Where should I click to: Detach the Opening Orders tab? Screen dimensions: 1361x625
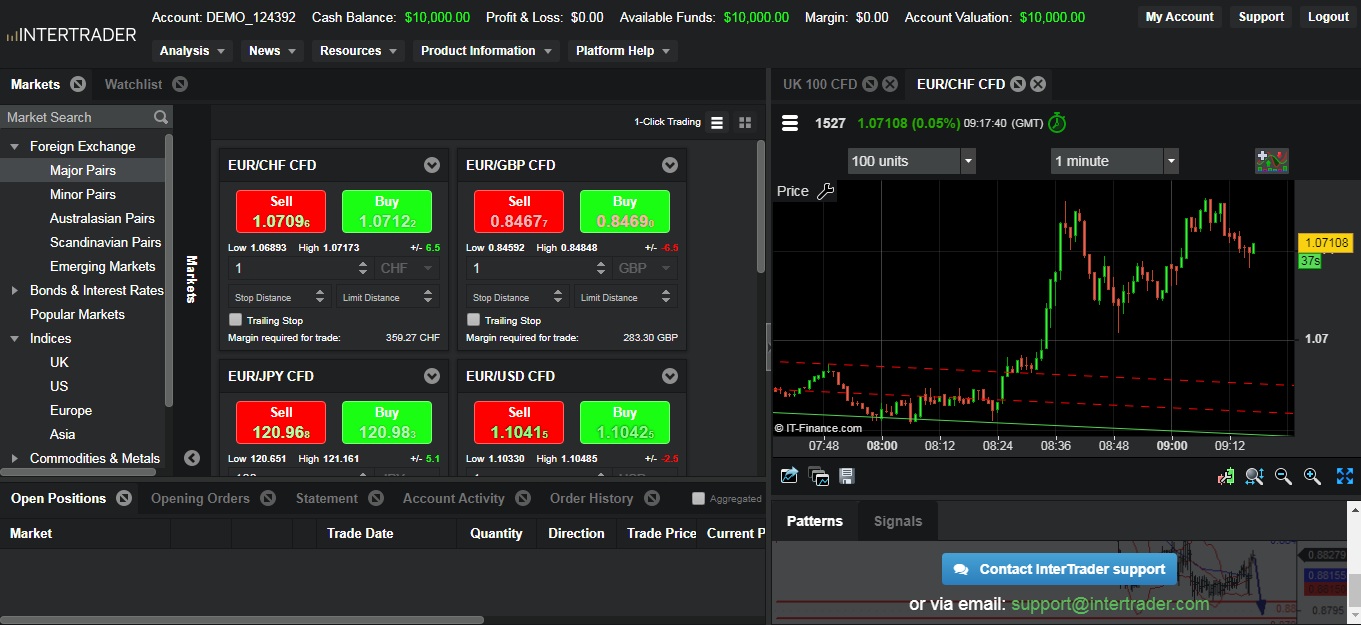coord(268,498)
